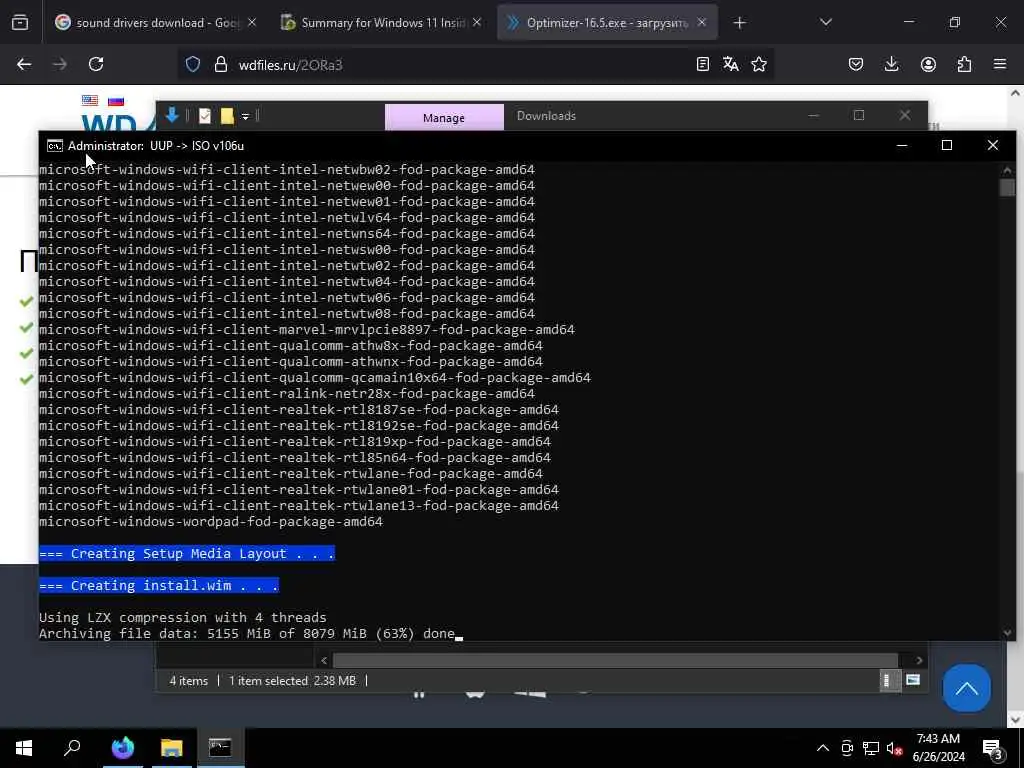Open a new browser tab

tap(739, 23)
